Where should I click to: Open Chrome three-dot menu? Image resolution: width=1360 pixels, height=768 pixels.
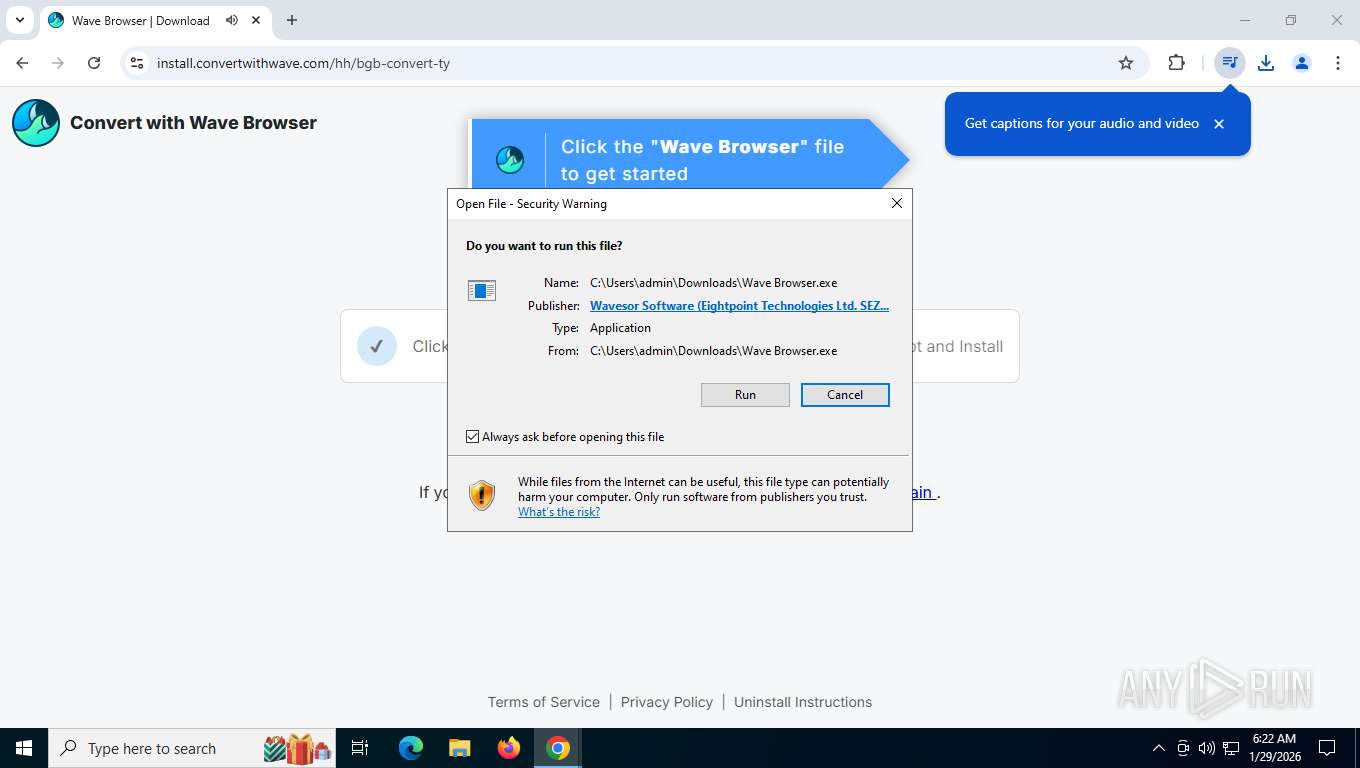(x=1338, y=63)
